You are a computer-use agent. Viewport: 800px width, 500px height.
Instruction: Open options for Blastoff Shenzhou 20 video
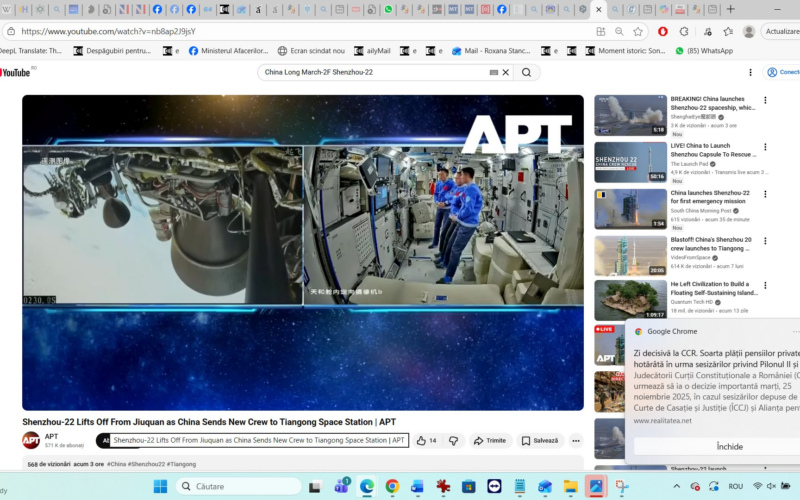(x=765, y=241)
